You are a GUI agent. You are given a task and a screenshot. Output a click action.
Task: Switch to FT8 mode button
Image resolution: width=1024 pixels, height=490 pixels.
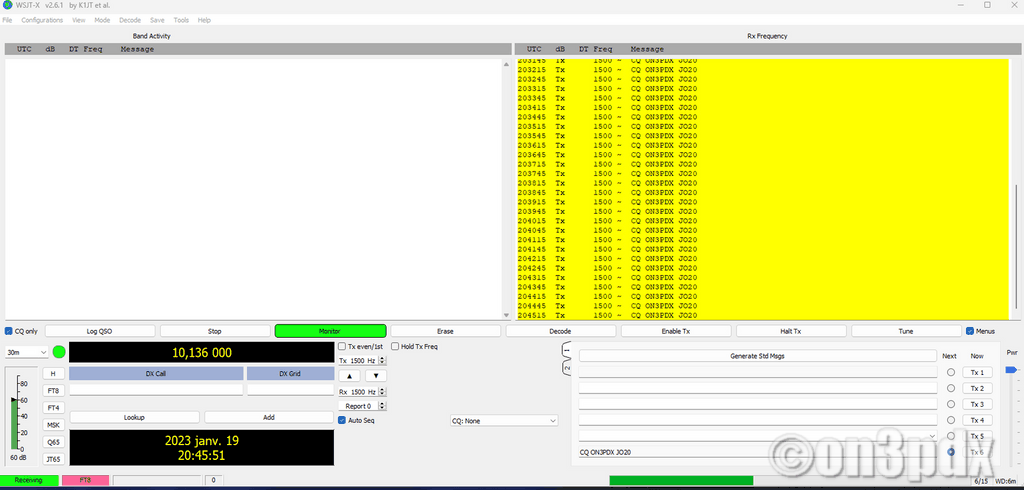click(53, 391)
